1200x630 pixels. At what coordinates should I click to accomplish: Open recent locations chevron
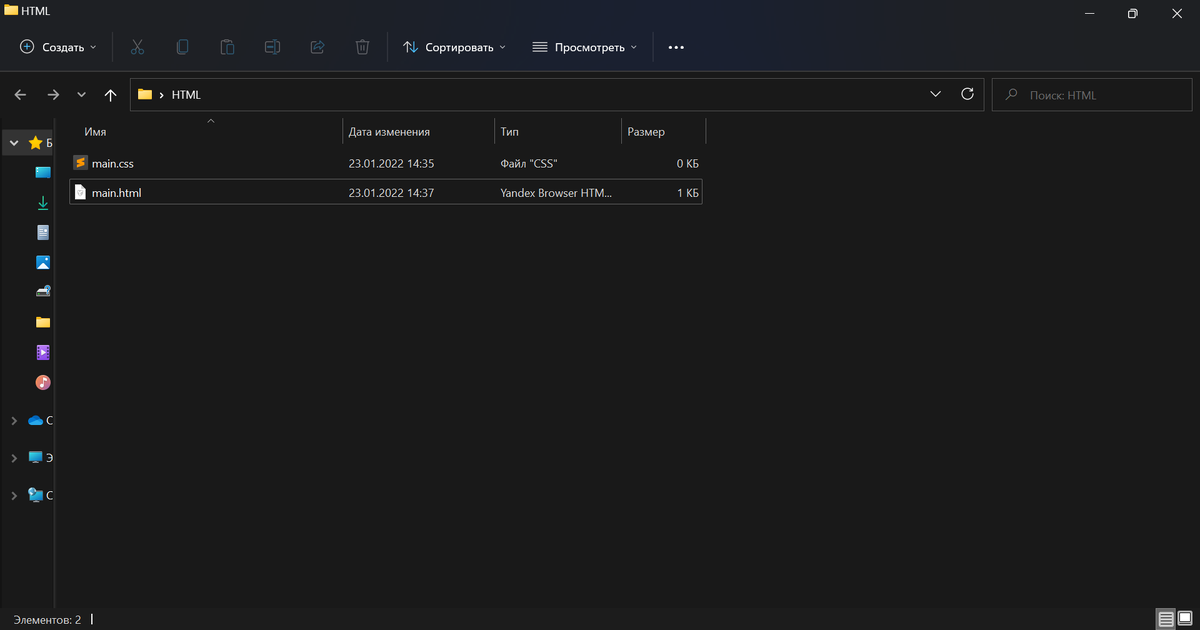81,95
